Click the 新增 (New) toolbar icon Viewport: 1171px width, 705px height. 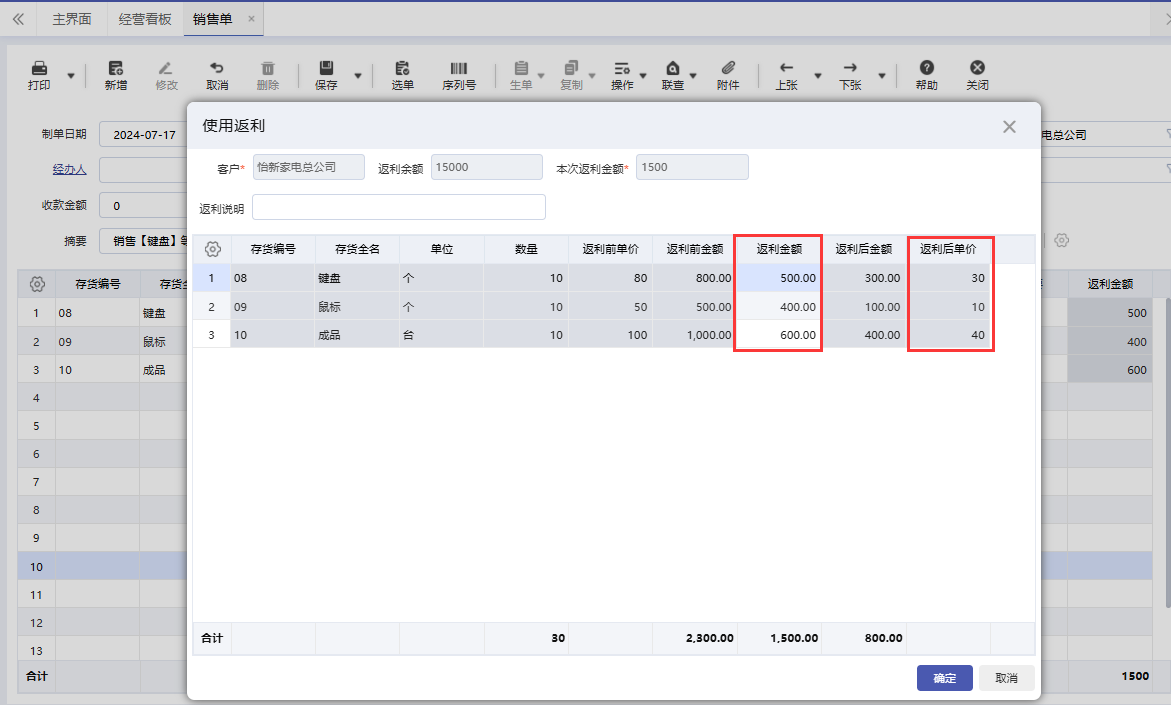click(116, 69)
